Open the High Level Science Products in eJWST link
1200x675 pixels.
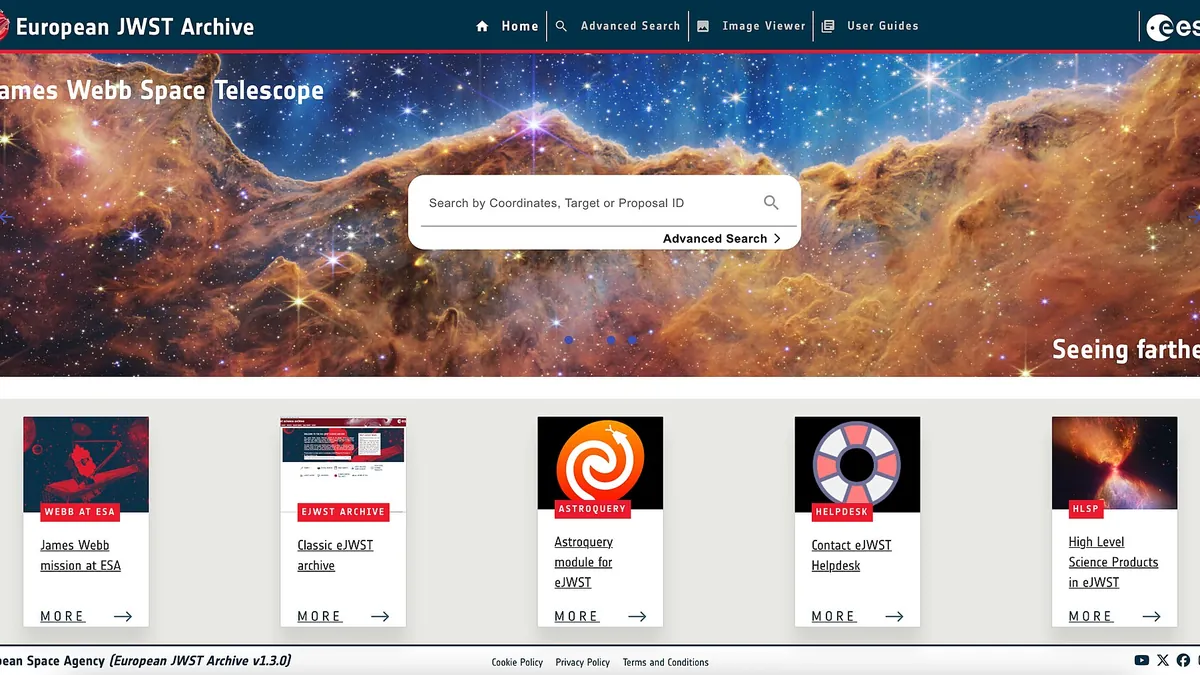coord(1113,562)
